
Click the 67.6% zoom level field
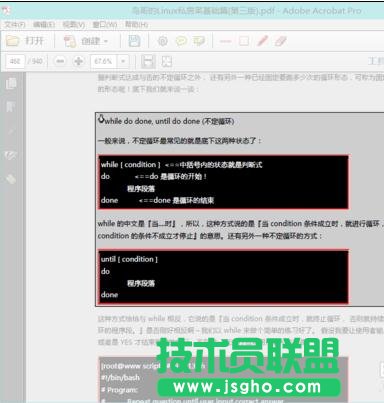click(x=103, y=61)
